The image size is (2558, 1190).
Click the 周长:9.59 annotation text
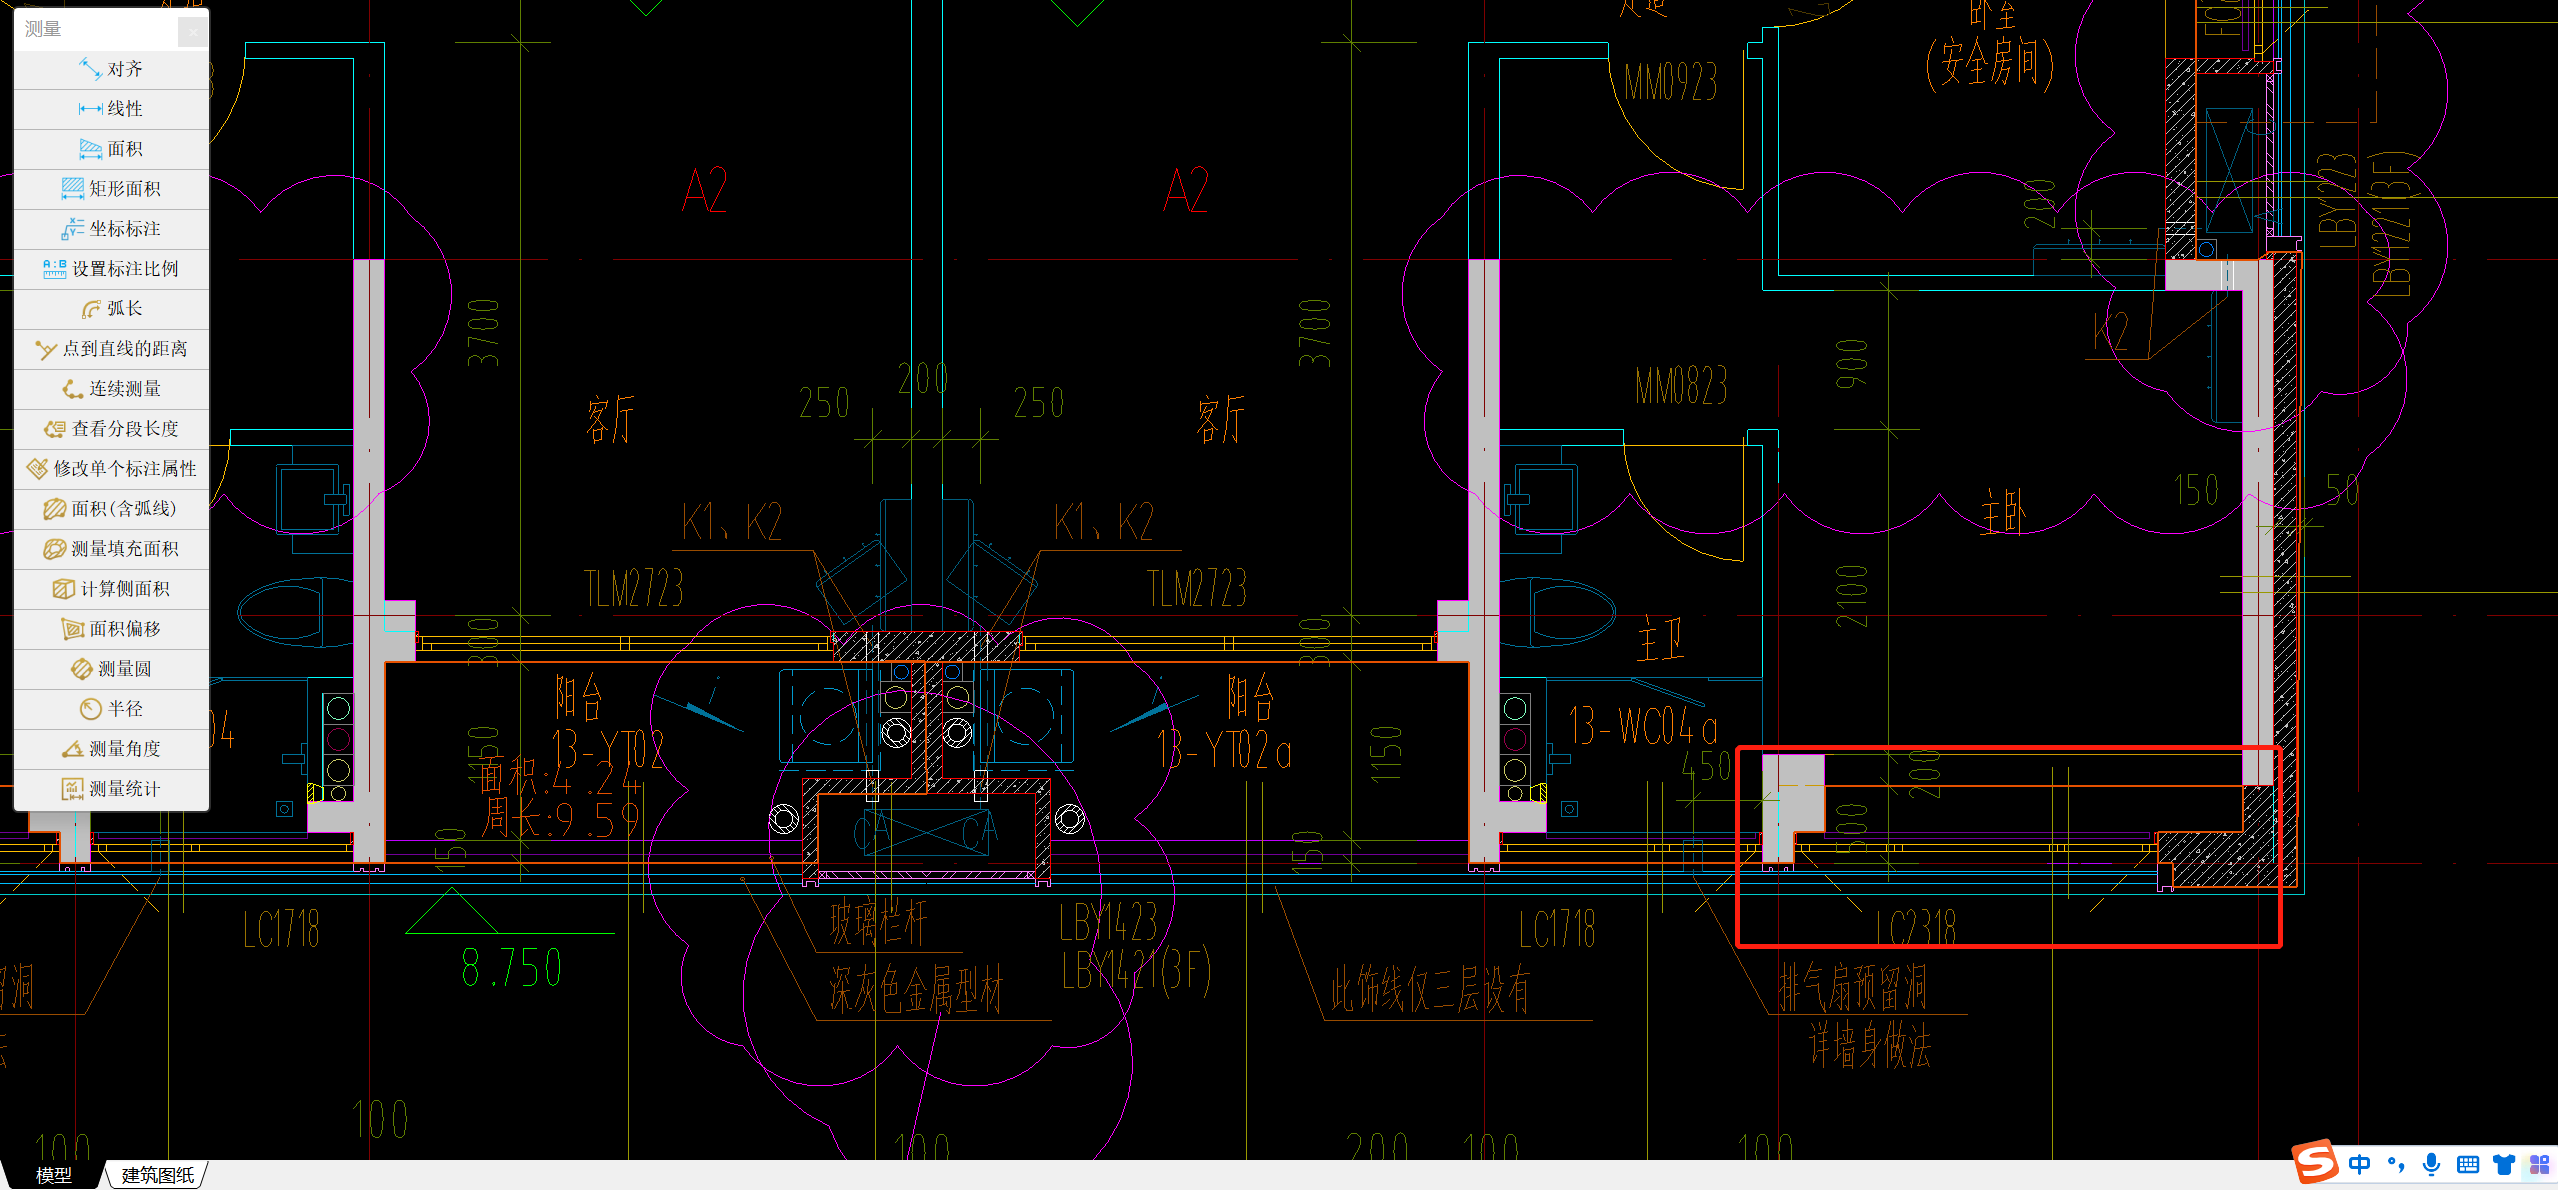[x=560, y=819]
